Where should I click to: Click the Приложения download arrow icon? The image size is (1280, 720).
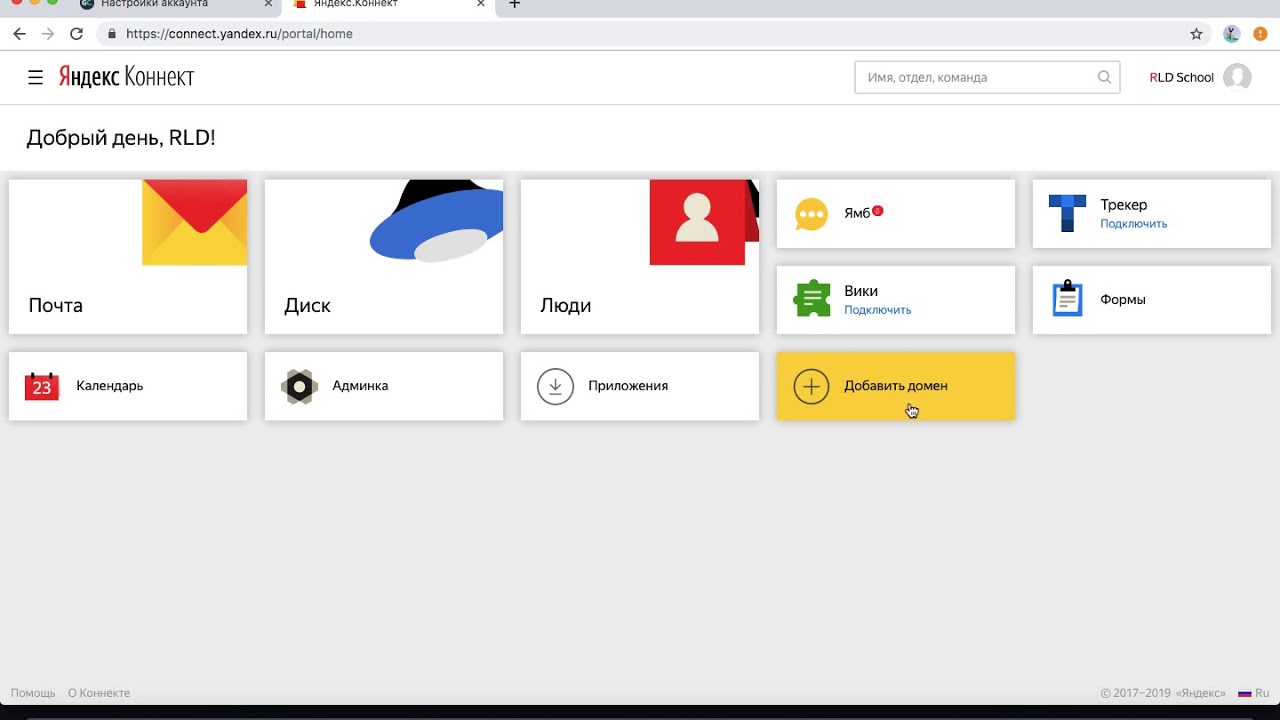click(555, 386)
